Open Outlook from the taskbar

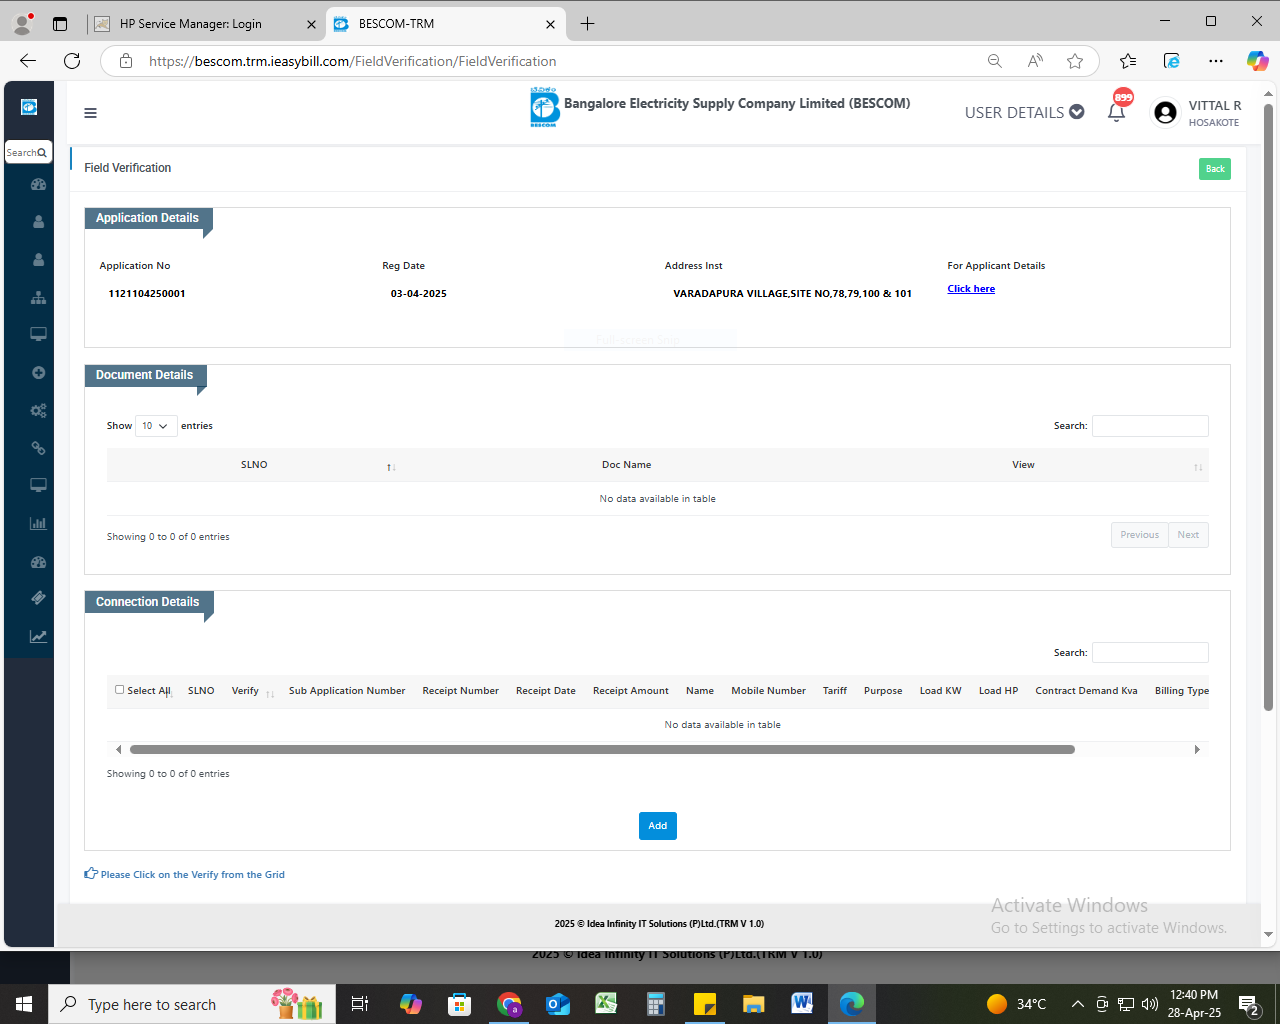(557, 1004)
